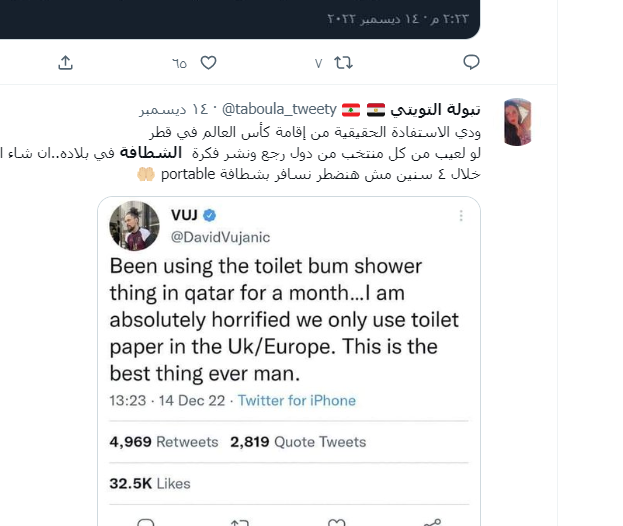The image size is (623, 526).
Task: Click the like count ٦٥
Action: (x=179, y=63)
